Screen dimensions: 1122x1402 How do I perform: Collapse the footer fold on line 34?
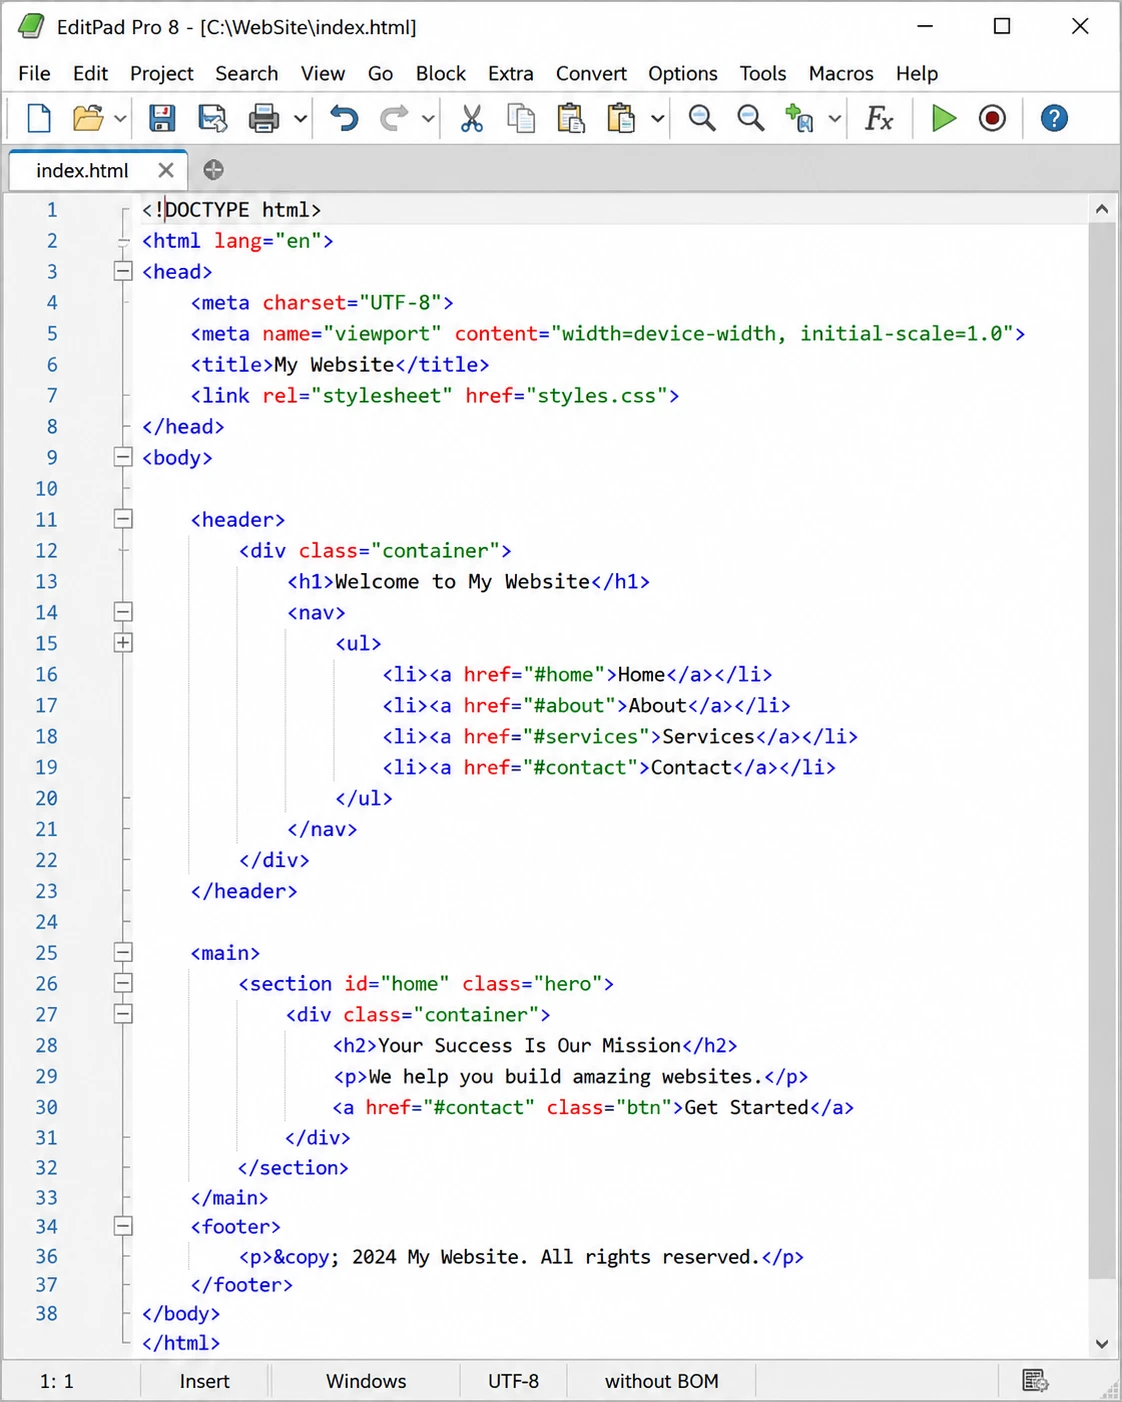click(x=123, y=1226)
